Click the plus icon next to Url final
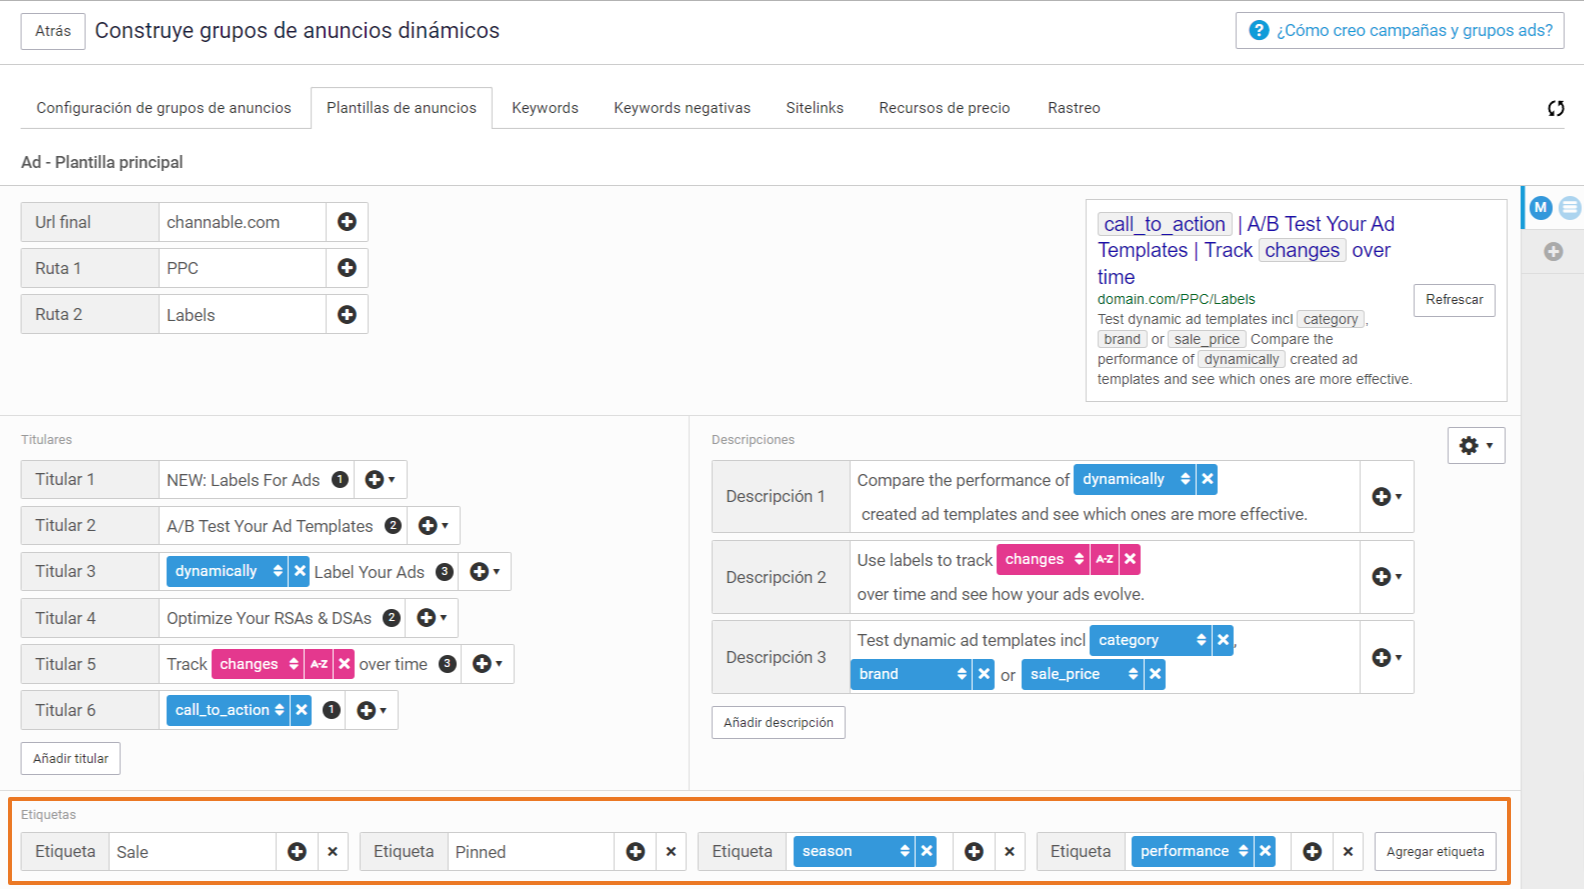This screenshot has width=1584, height=889. 347,222
